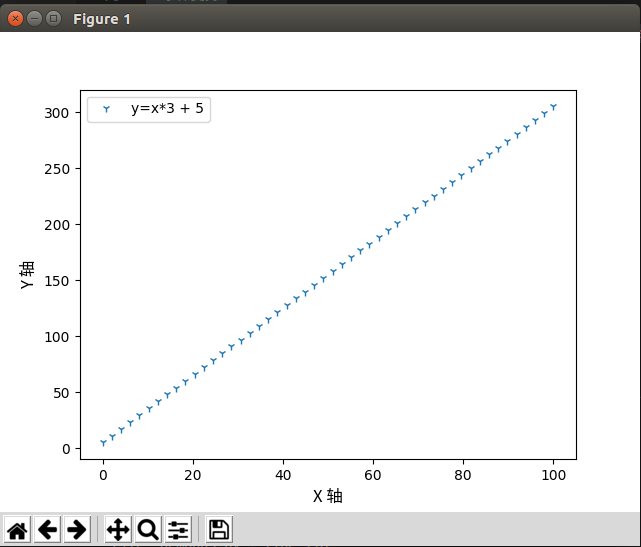Click the legend text y=x*3 + 5
This screenshot has width=641, height=547.
[167, 108]
